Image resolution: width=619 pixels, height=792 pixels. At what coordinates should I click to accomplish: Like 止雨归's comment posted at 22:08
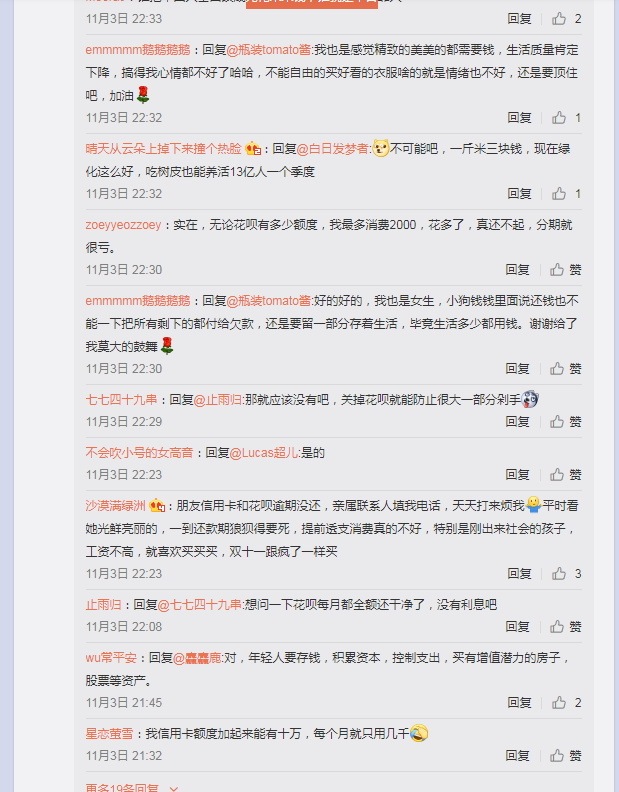click(565, 627)
